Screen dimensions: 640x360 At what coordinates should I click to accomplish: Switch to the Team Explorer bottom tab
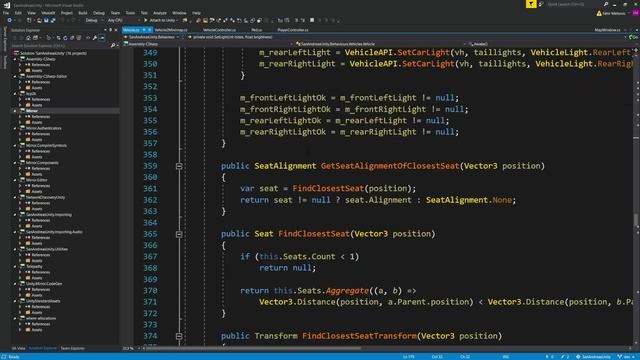(73, 348)
